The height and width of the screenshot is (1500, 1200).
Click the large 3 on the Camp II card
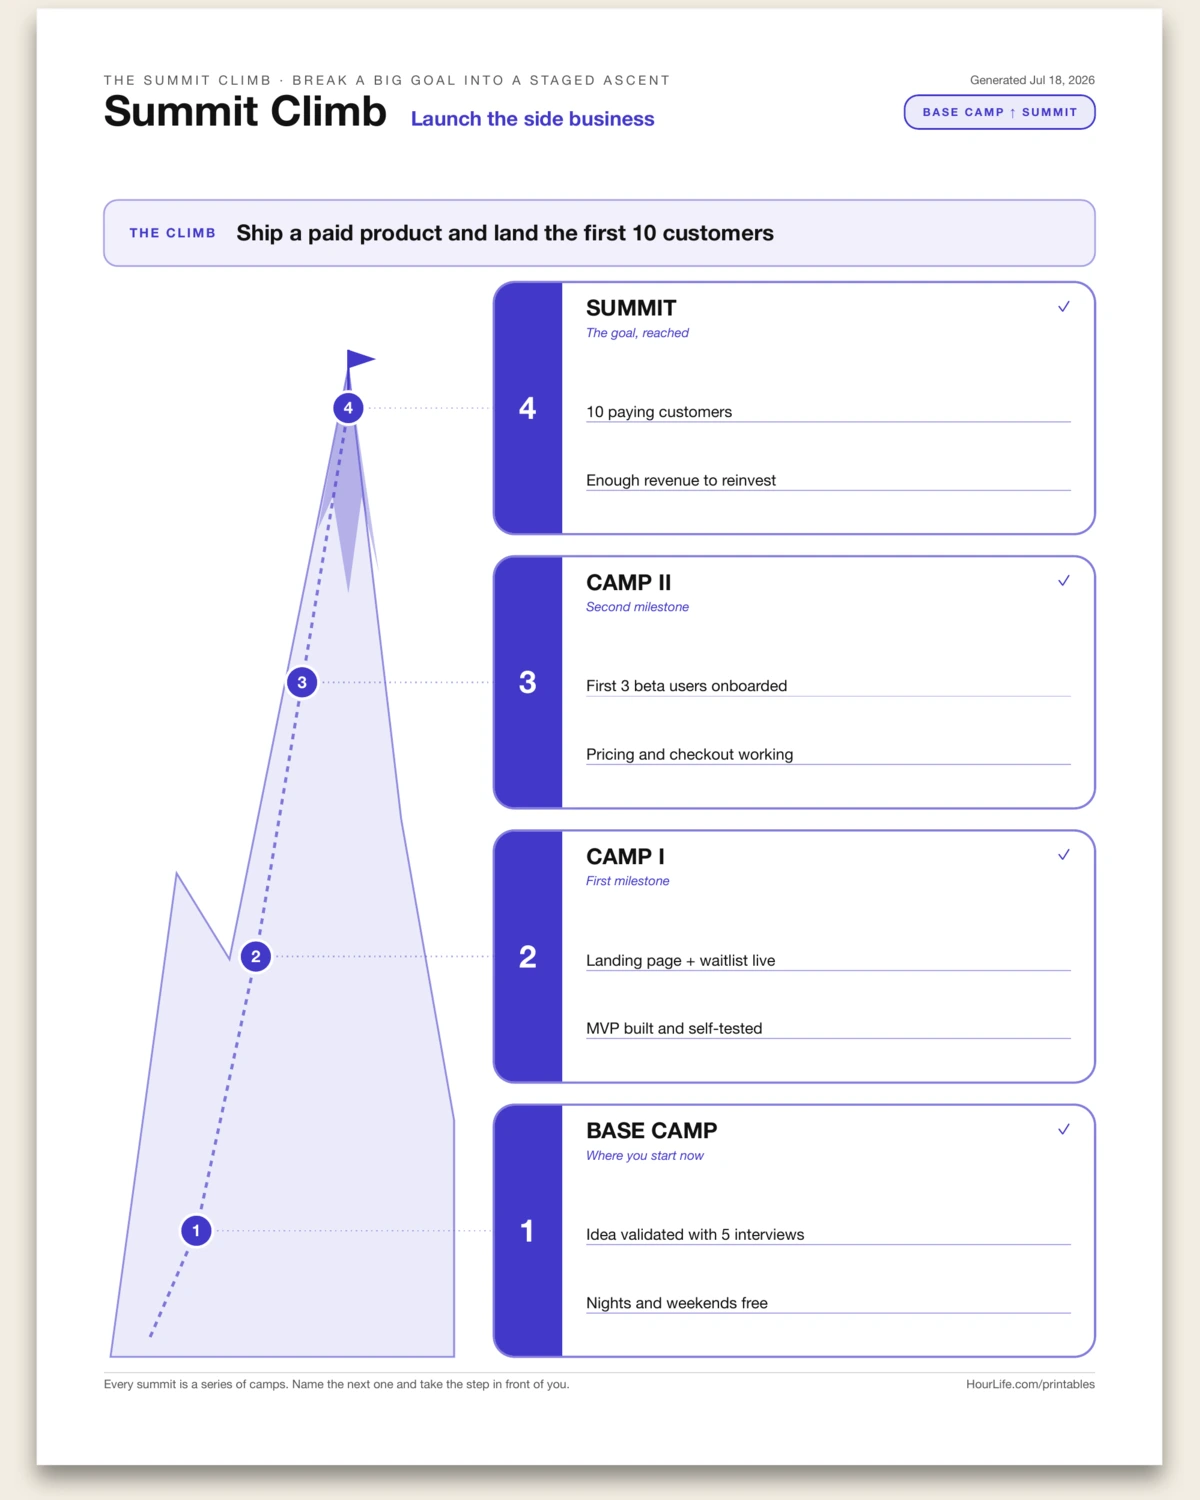(527, 682)
